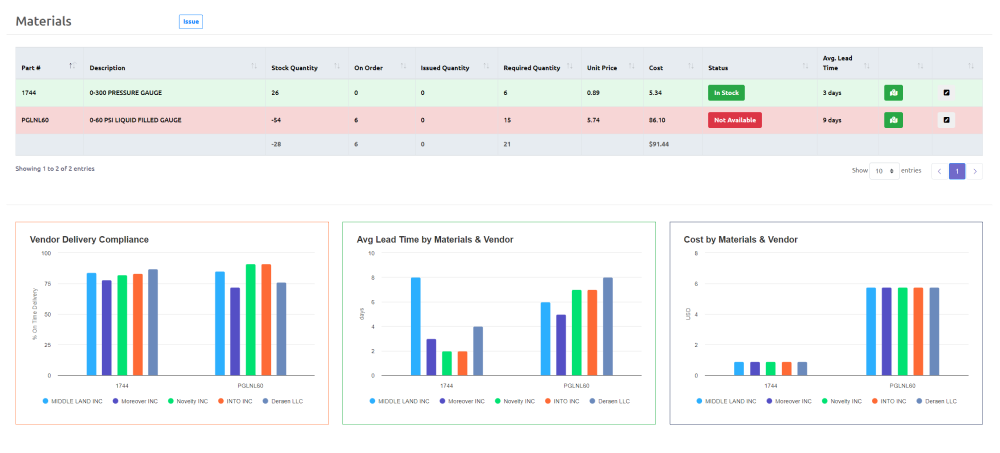Click 0-60 PSI LIQUID FILLED GAUGE description
This screenshot has height=453, width=1000.
(135, 119)
